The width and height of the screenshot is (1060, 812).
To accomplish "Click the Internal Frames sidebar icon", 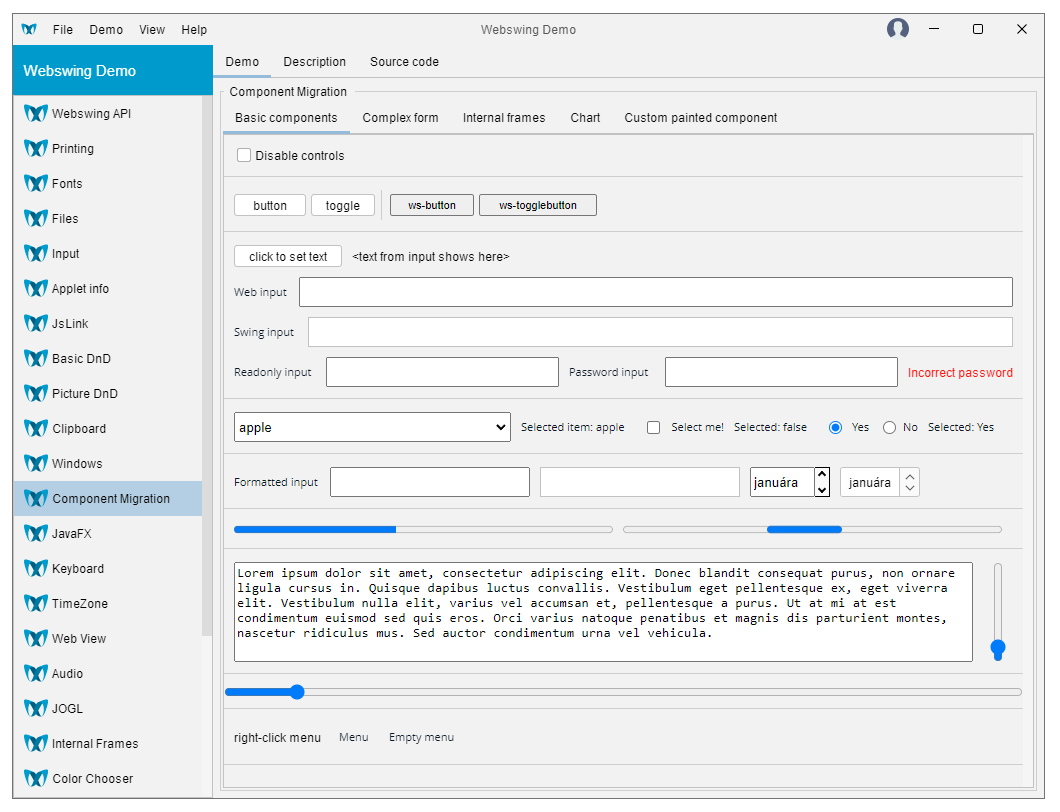I will (x=36, y=744).
